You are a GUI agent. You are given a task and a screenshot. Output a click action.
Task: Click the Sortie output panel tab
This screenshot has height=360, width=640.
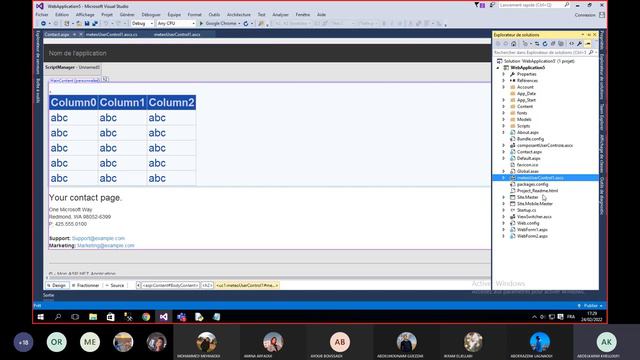tap(49, 295)
